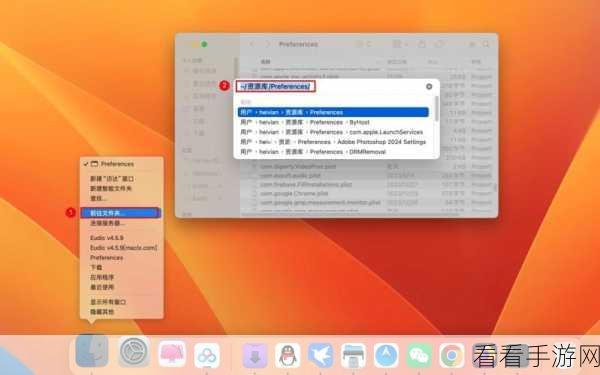Choose 隐藏其他 in Dock menu
This screenshot has width=600, height=375.
tap(102, 312)
